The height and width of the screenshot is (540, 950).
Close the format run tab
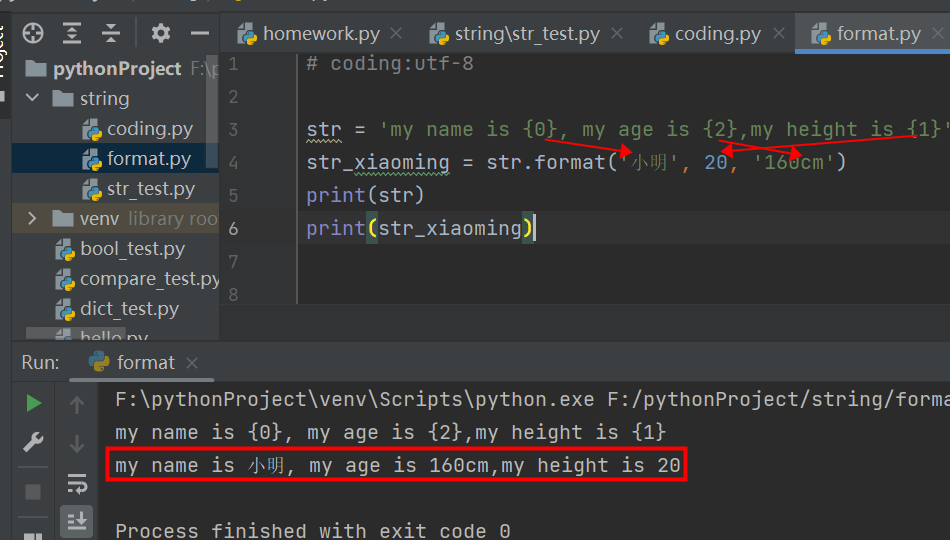click(x=192, y=363)
